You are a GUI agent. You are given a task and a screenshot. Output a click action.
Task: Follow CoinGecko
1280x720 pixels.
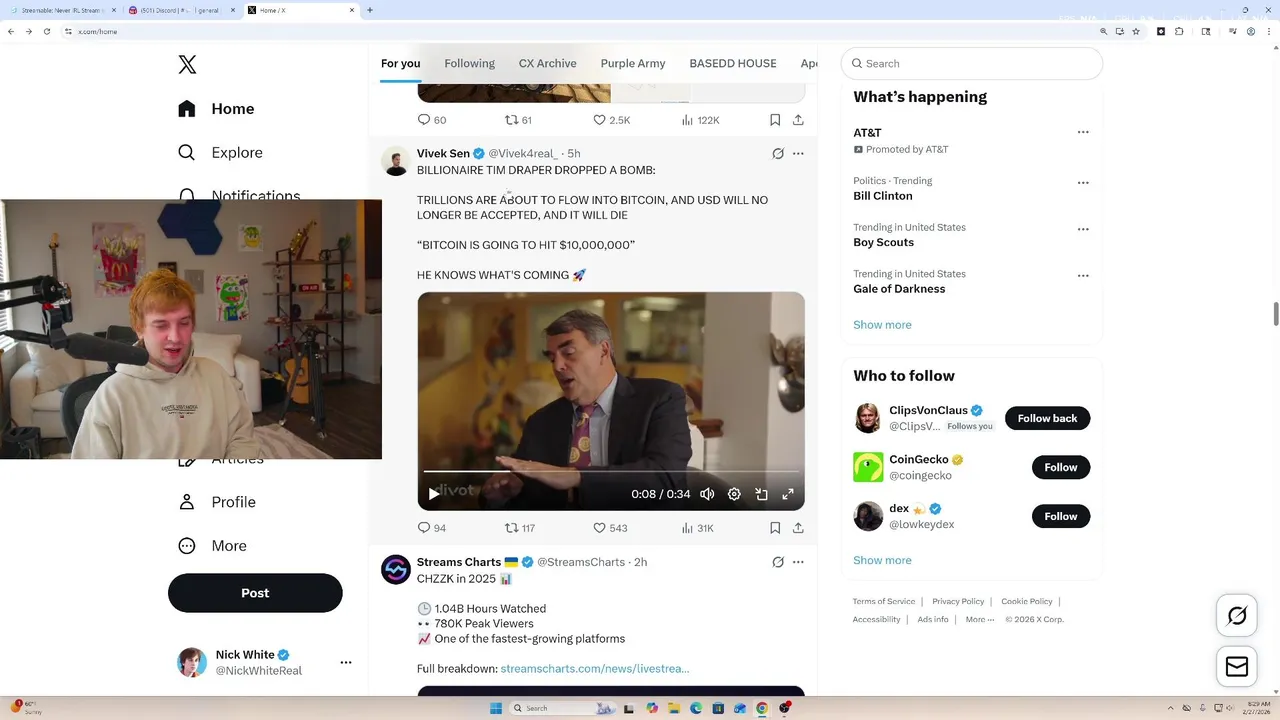1060,467
